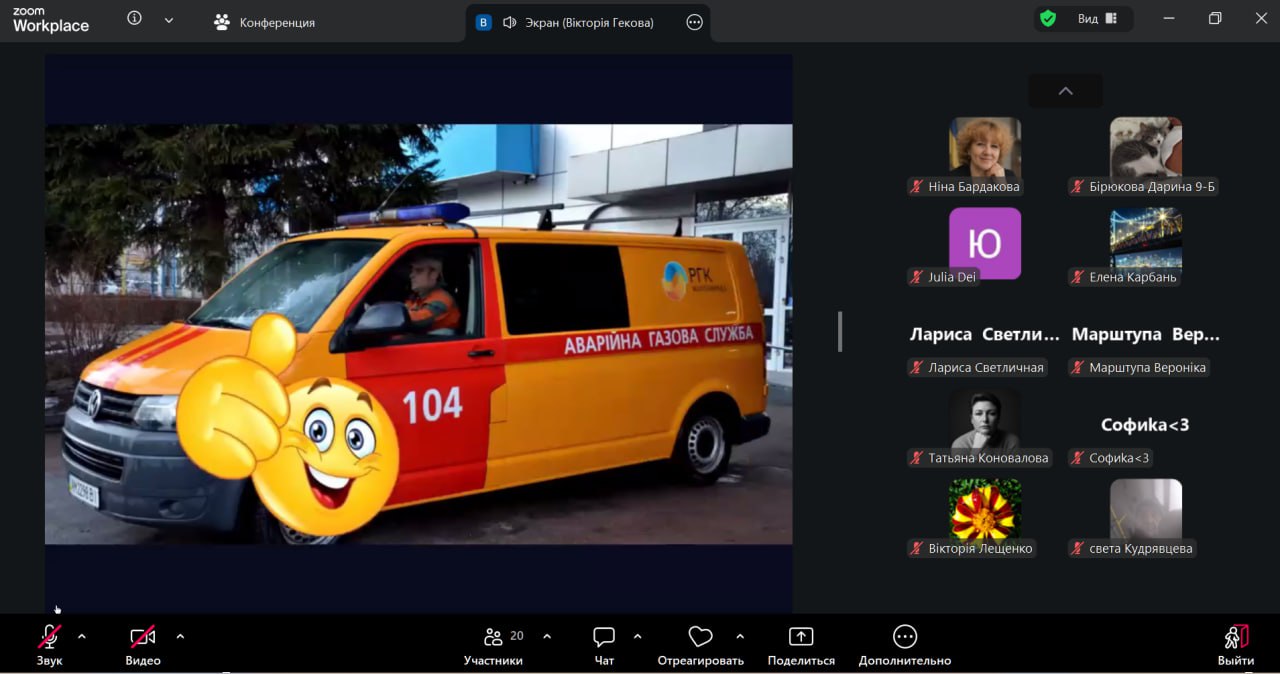
Task: Click the panel divider resize handle
Action: 840,331
